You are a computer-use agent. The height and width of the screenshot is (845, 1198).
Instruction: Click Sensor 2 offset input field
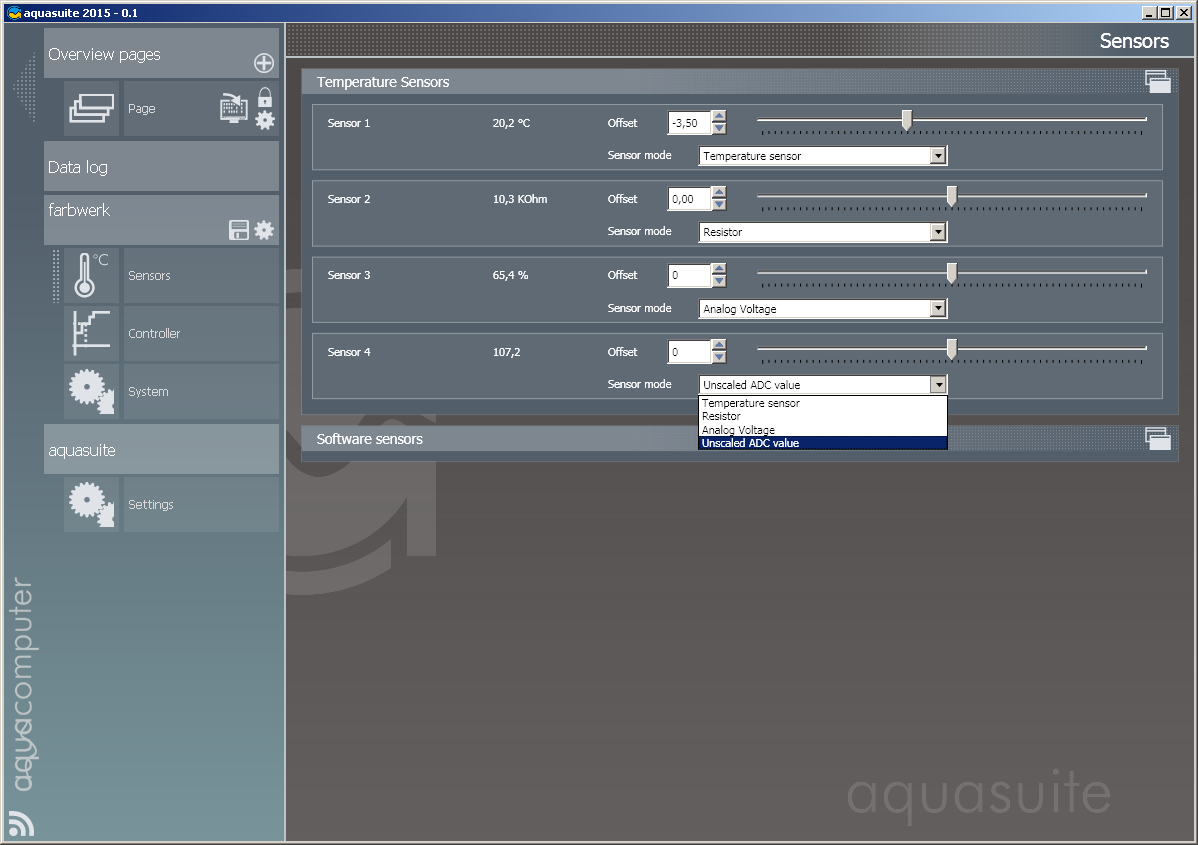689,199
